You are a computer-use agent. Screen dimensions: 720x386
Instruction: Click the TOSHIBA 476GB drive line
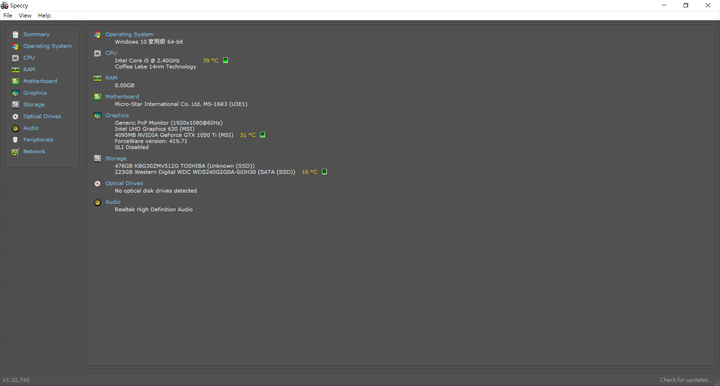pyautogui.click(x=185, y=166)
